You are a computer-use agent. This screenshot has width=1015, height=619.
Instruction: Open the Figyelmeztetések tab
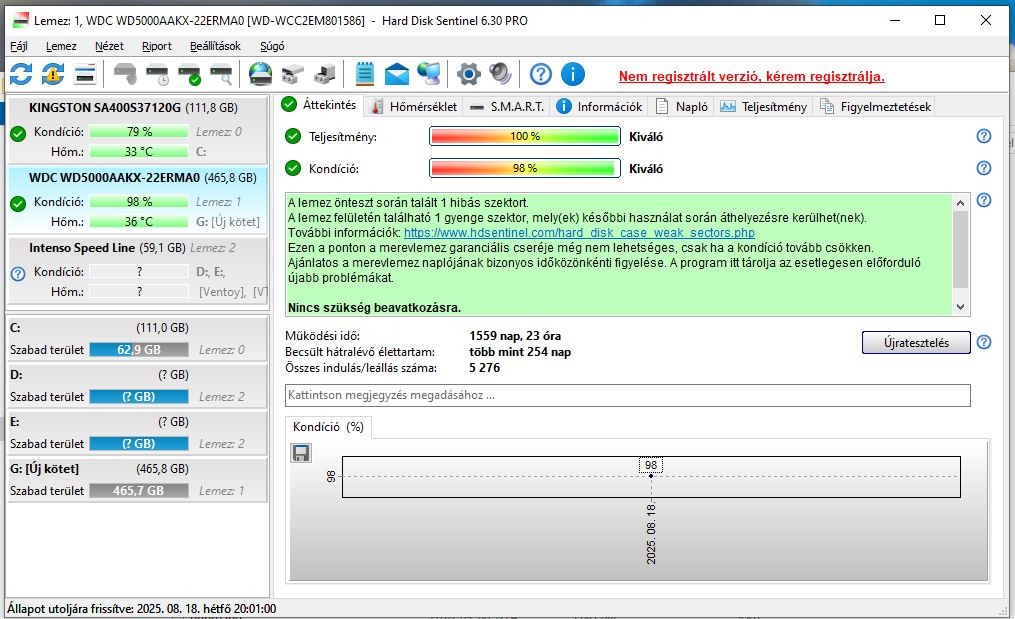(x=875, y=106)
